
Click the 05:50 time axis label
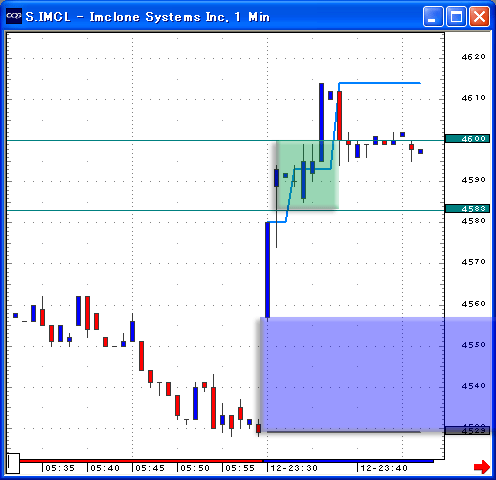tap(195, 468)
